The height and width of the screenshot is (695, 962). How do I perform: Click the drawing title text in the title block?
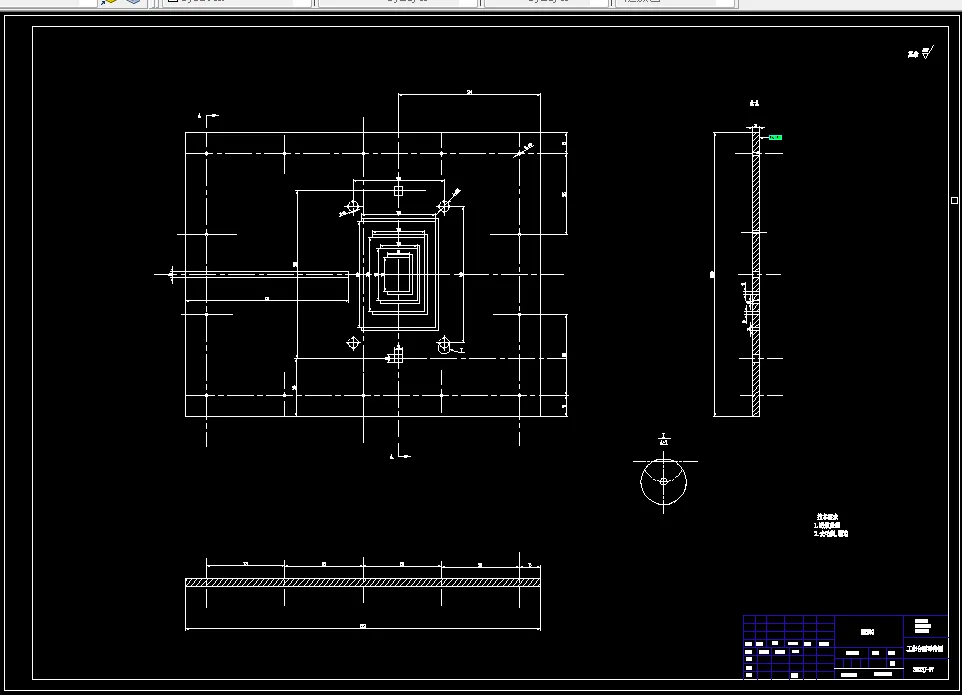[x=925, y=648]
